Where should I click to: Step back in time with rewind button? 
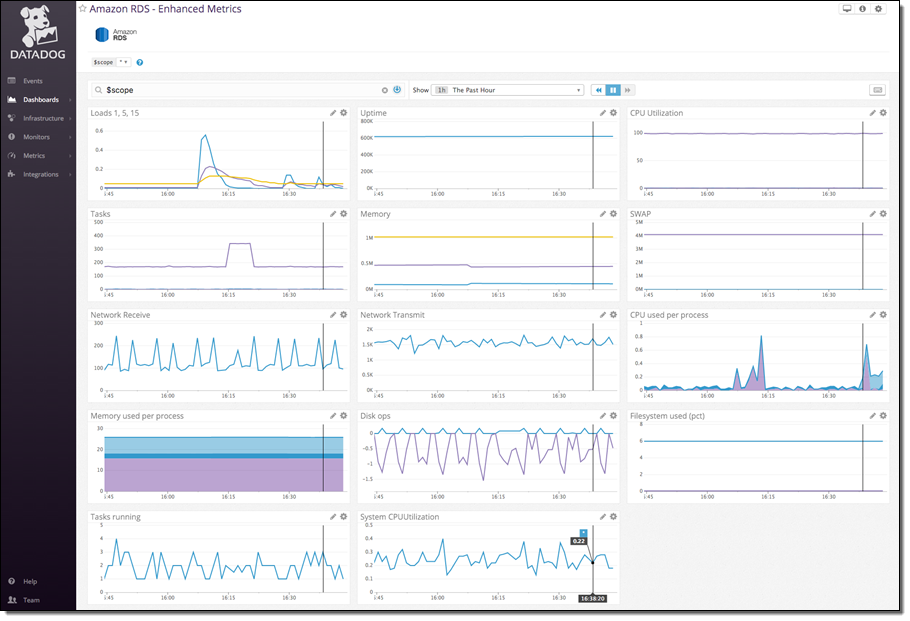tap(599, 90)
